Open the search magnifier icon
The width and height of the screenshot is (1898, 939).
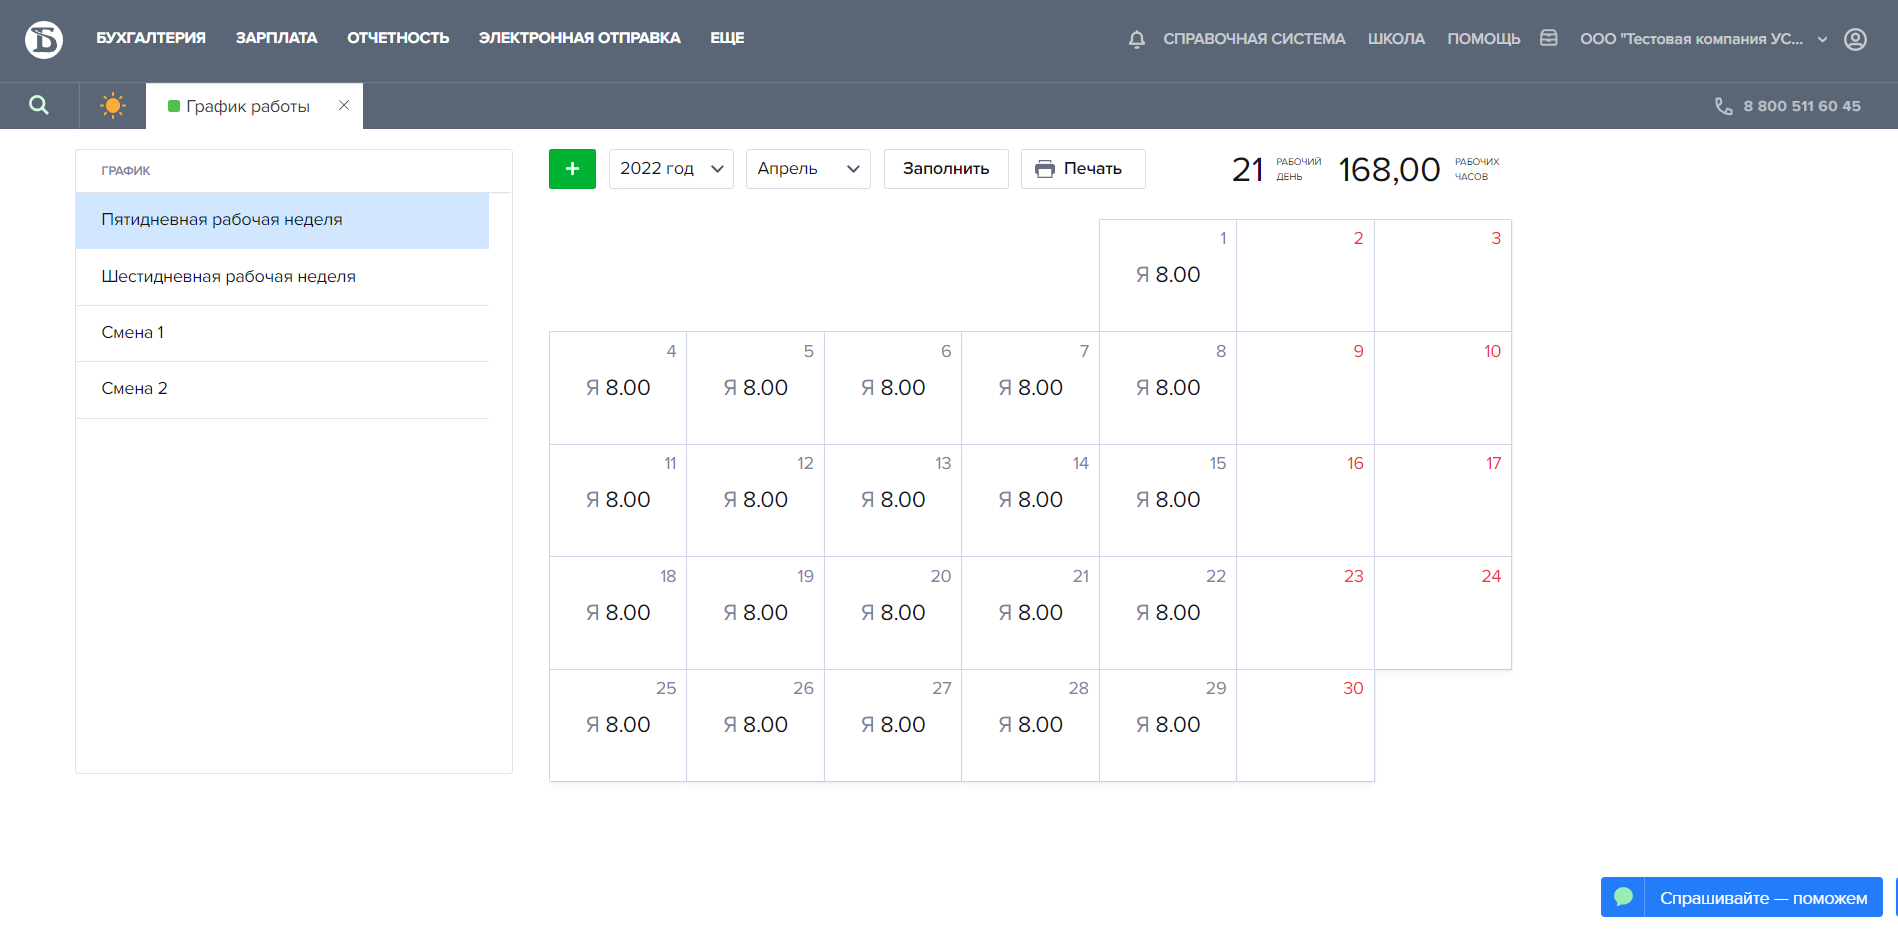pos(39,105)
